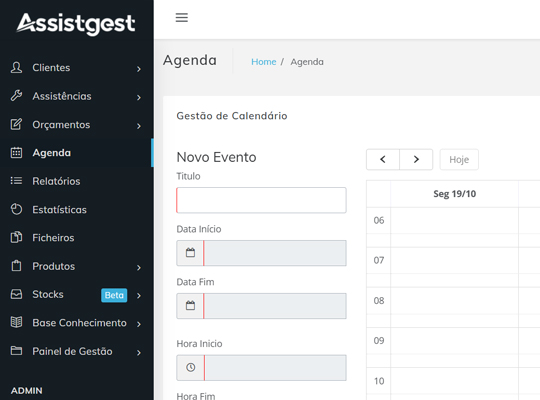Open the Ficheiros menu item
The image size is (540, 400).
[x=76, y=238]
